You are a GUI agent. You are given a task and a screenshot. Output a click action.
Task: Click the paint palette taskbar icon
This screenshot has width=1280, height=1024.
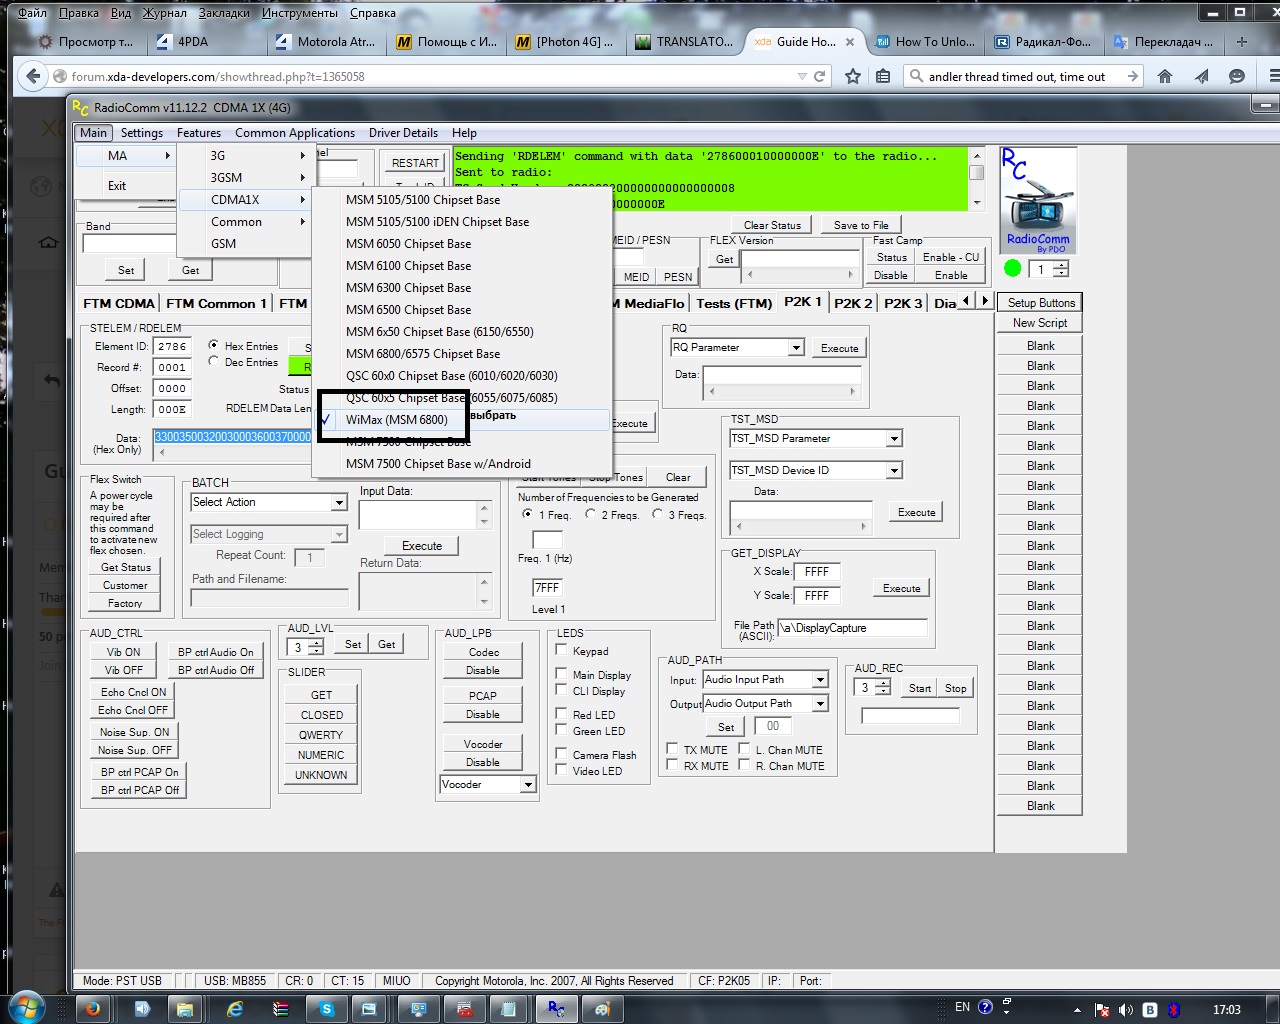click(602, 1009)
